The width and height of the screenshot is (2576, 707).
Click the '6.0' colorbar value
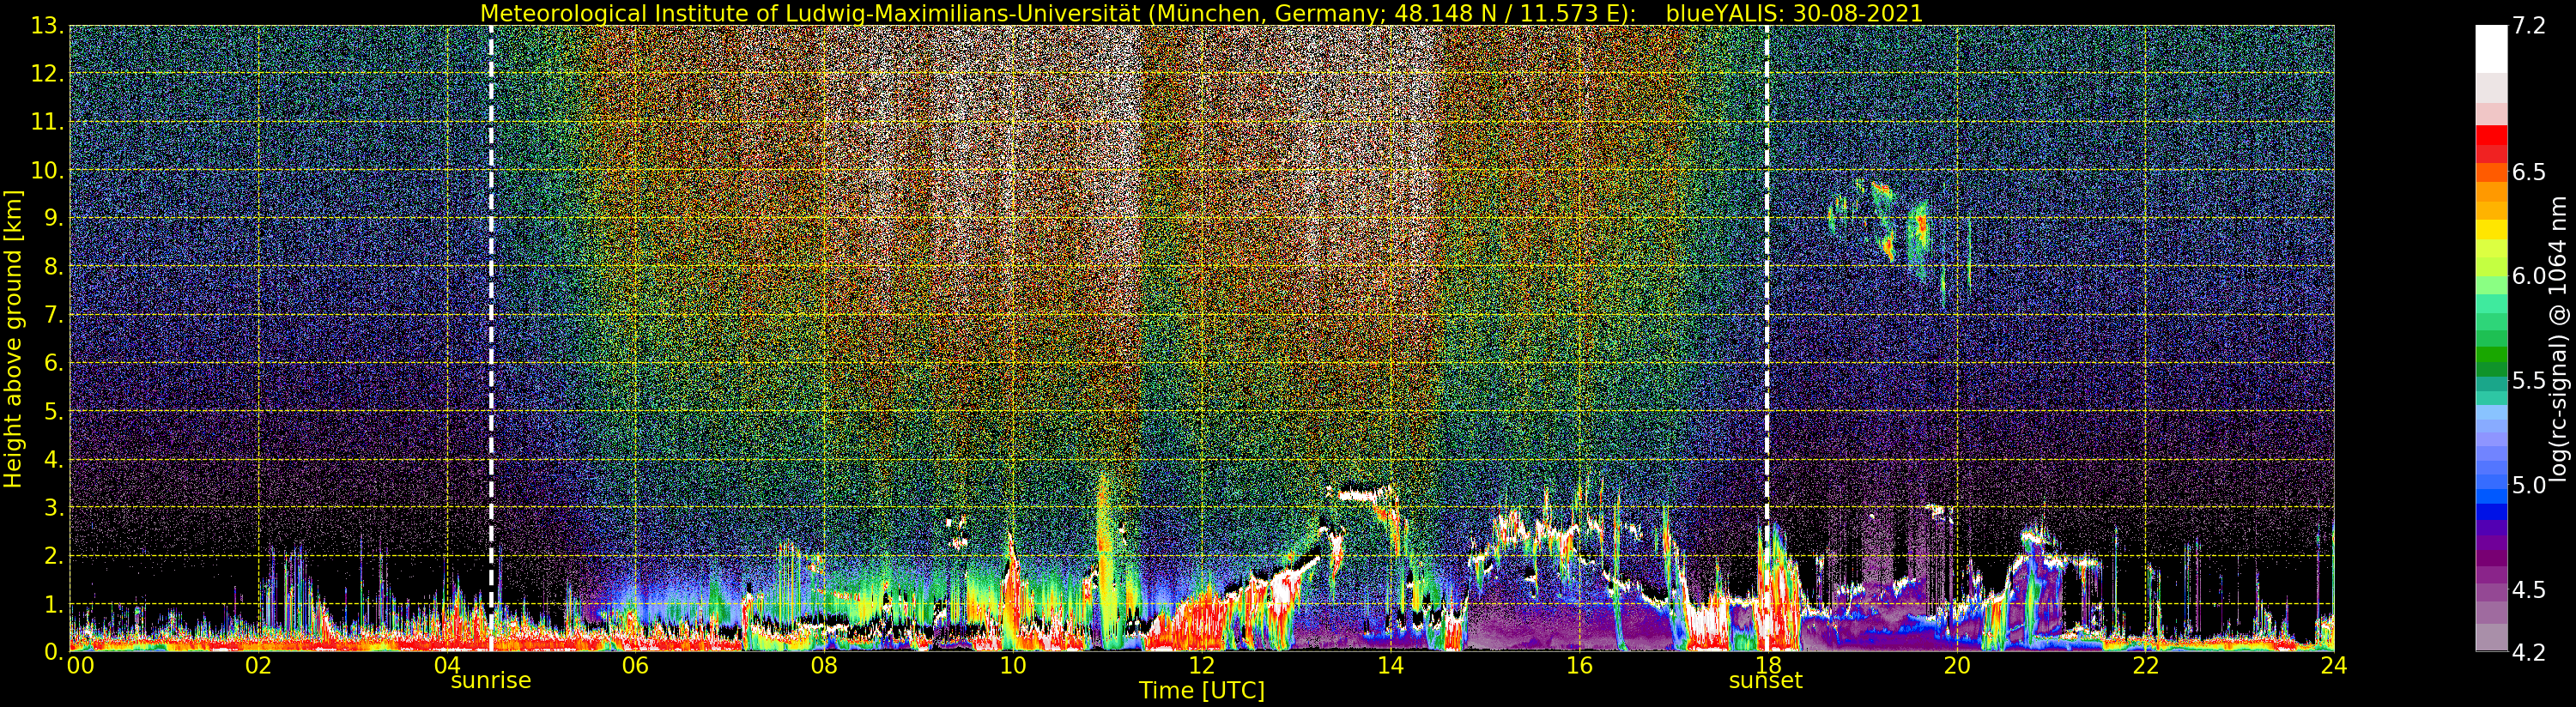pos(2529,276)
